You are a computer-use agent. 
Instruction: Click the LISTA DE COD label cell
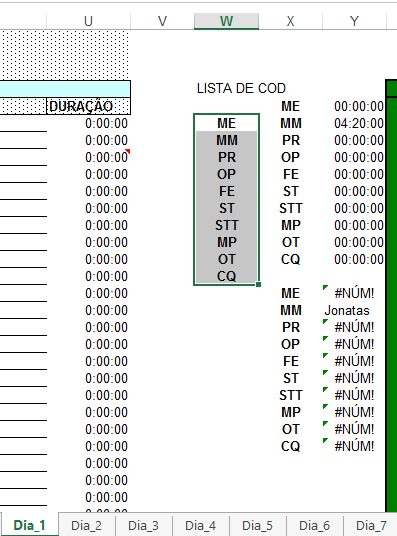(241, 89)
